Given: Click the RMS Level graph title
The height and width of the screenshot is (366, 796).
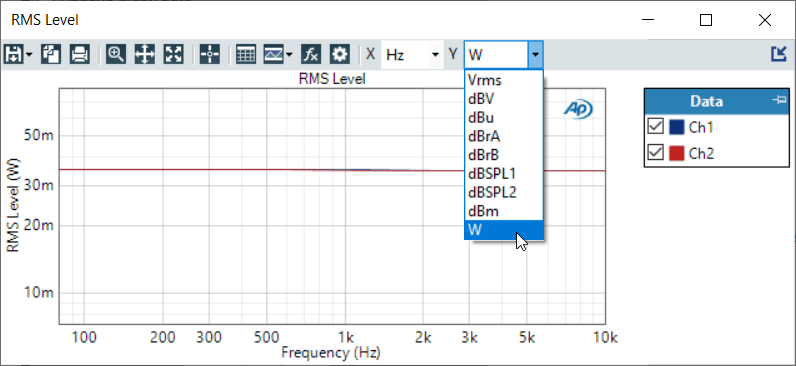Looking at the screenshot, I should [x=332, y=79].
